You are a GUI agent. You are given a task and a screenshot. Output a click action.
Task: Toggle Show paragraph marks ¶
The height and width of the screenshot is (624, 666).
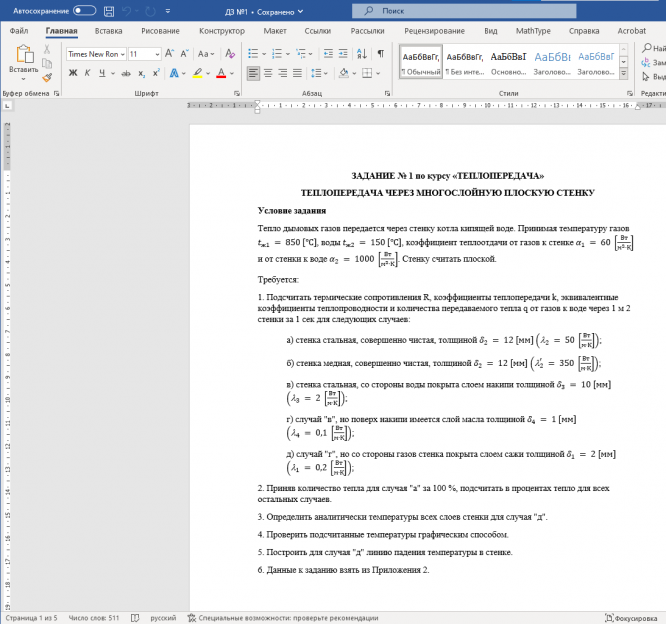[x=381, y=54]
